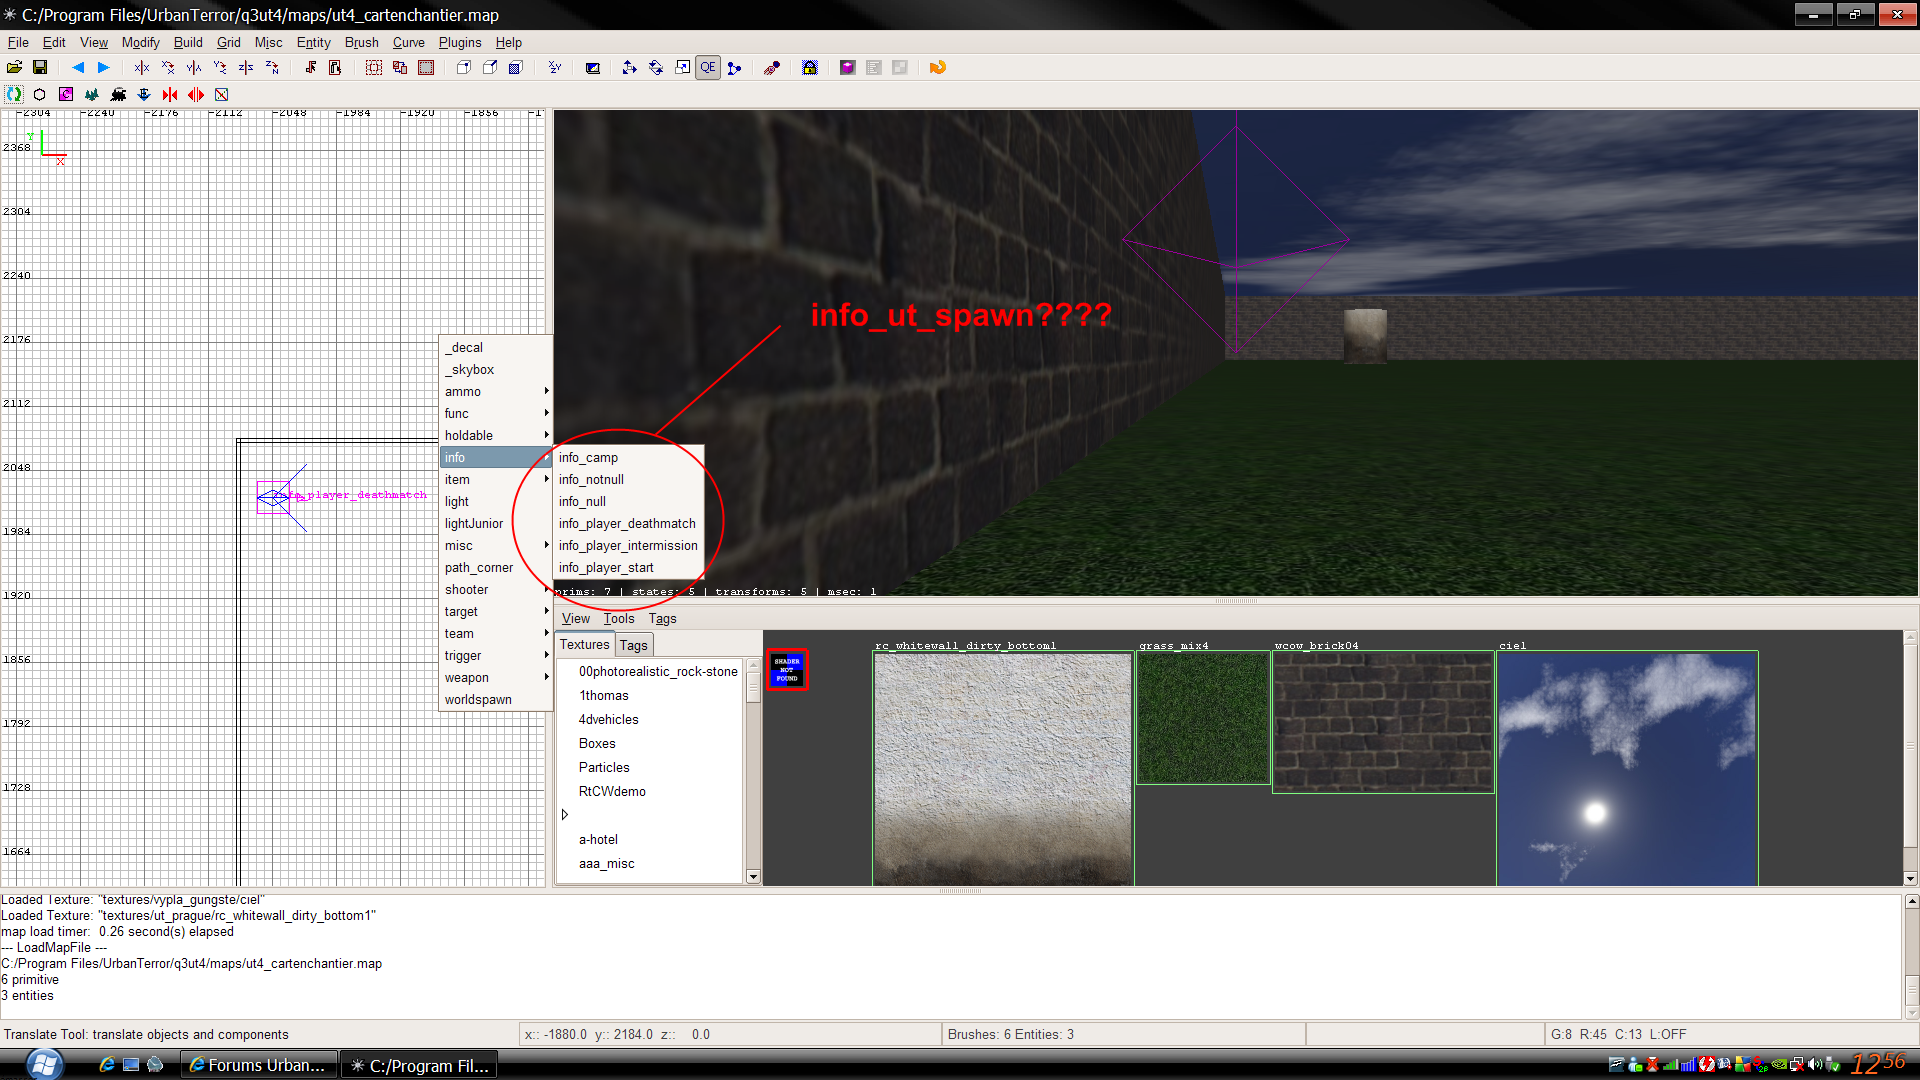Click the magenta Caulk selection plugin icon
This screenshot has width=1920, height=1080.
click(x=66, y=94)
